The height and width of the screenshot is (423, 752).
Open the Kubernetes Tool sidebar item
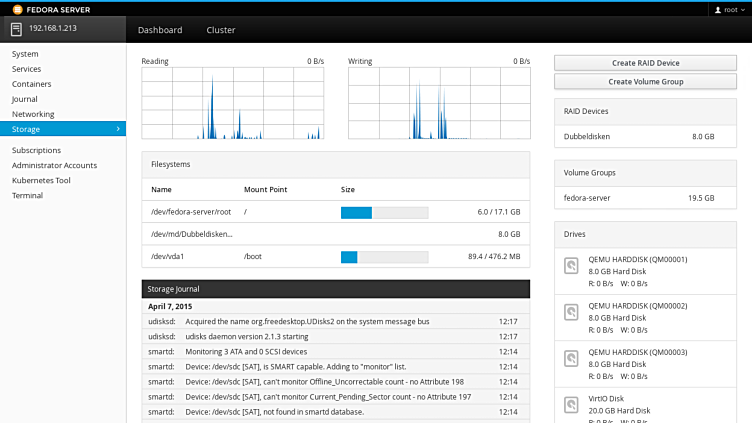pyautogui.click(x=41, y=180)
